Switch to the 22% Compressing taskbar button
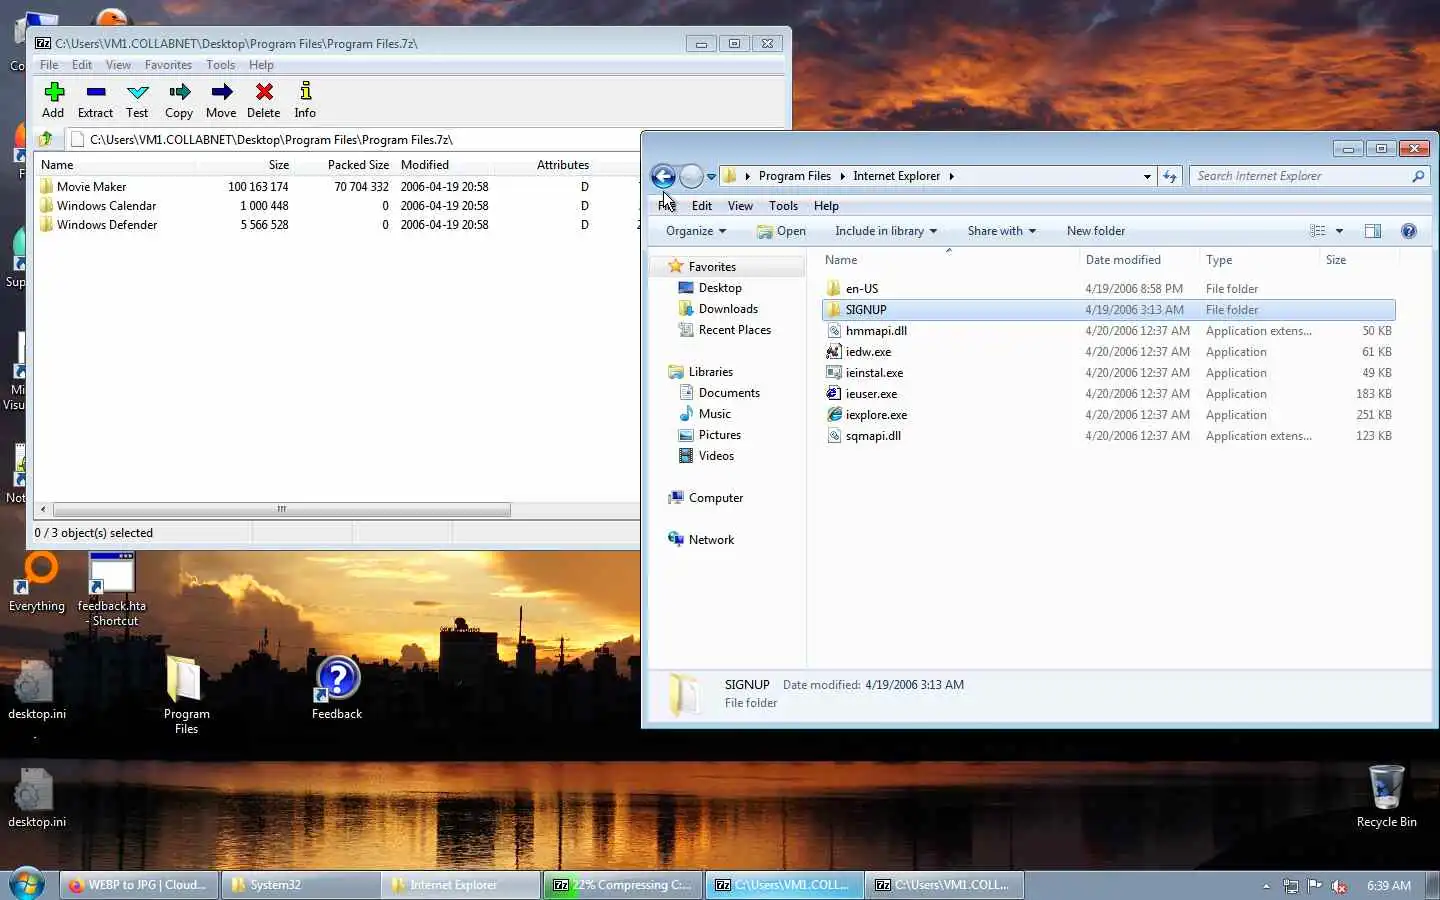The height and width of the screenshot is (900, 1440). click(x=622, y=885)
